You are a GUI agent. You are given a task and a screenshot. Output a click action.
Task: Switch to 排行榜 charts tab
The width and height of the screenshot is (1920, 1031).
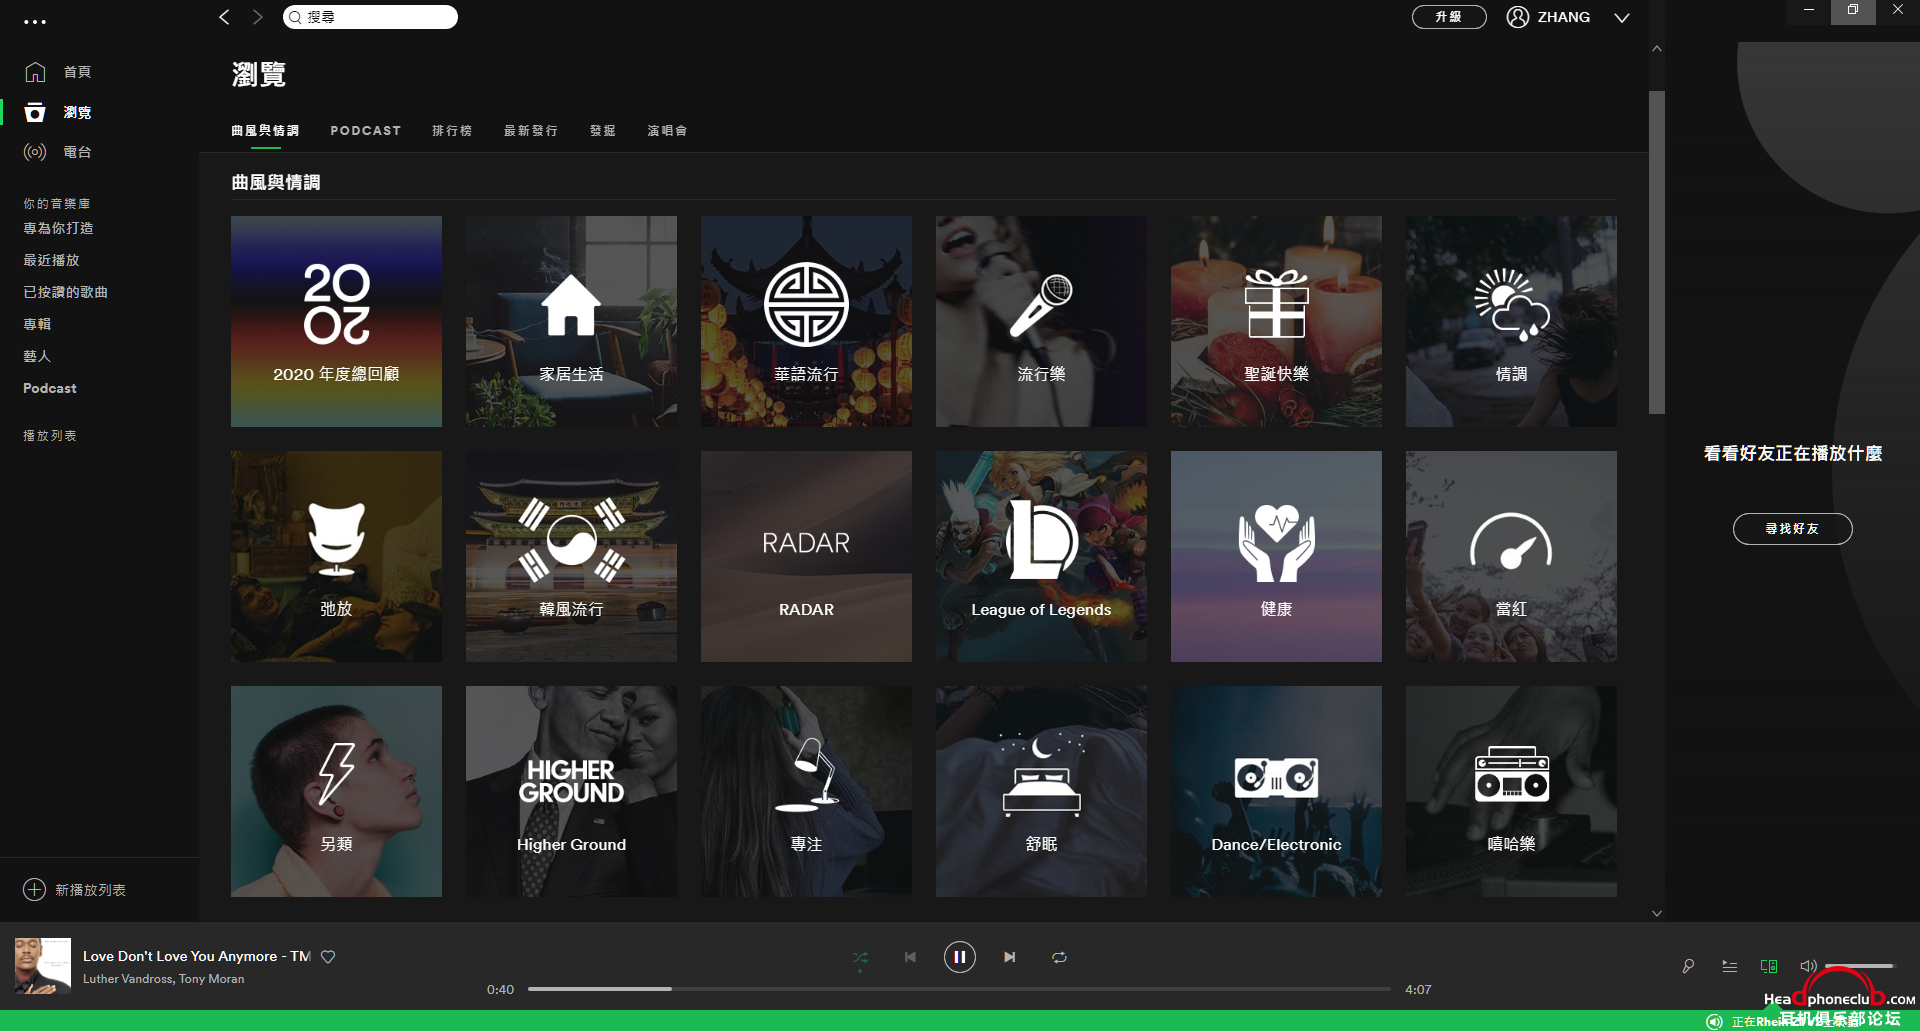coord(452,131)
